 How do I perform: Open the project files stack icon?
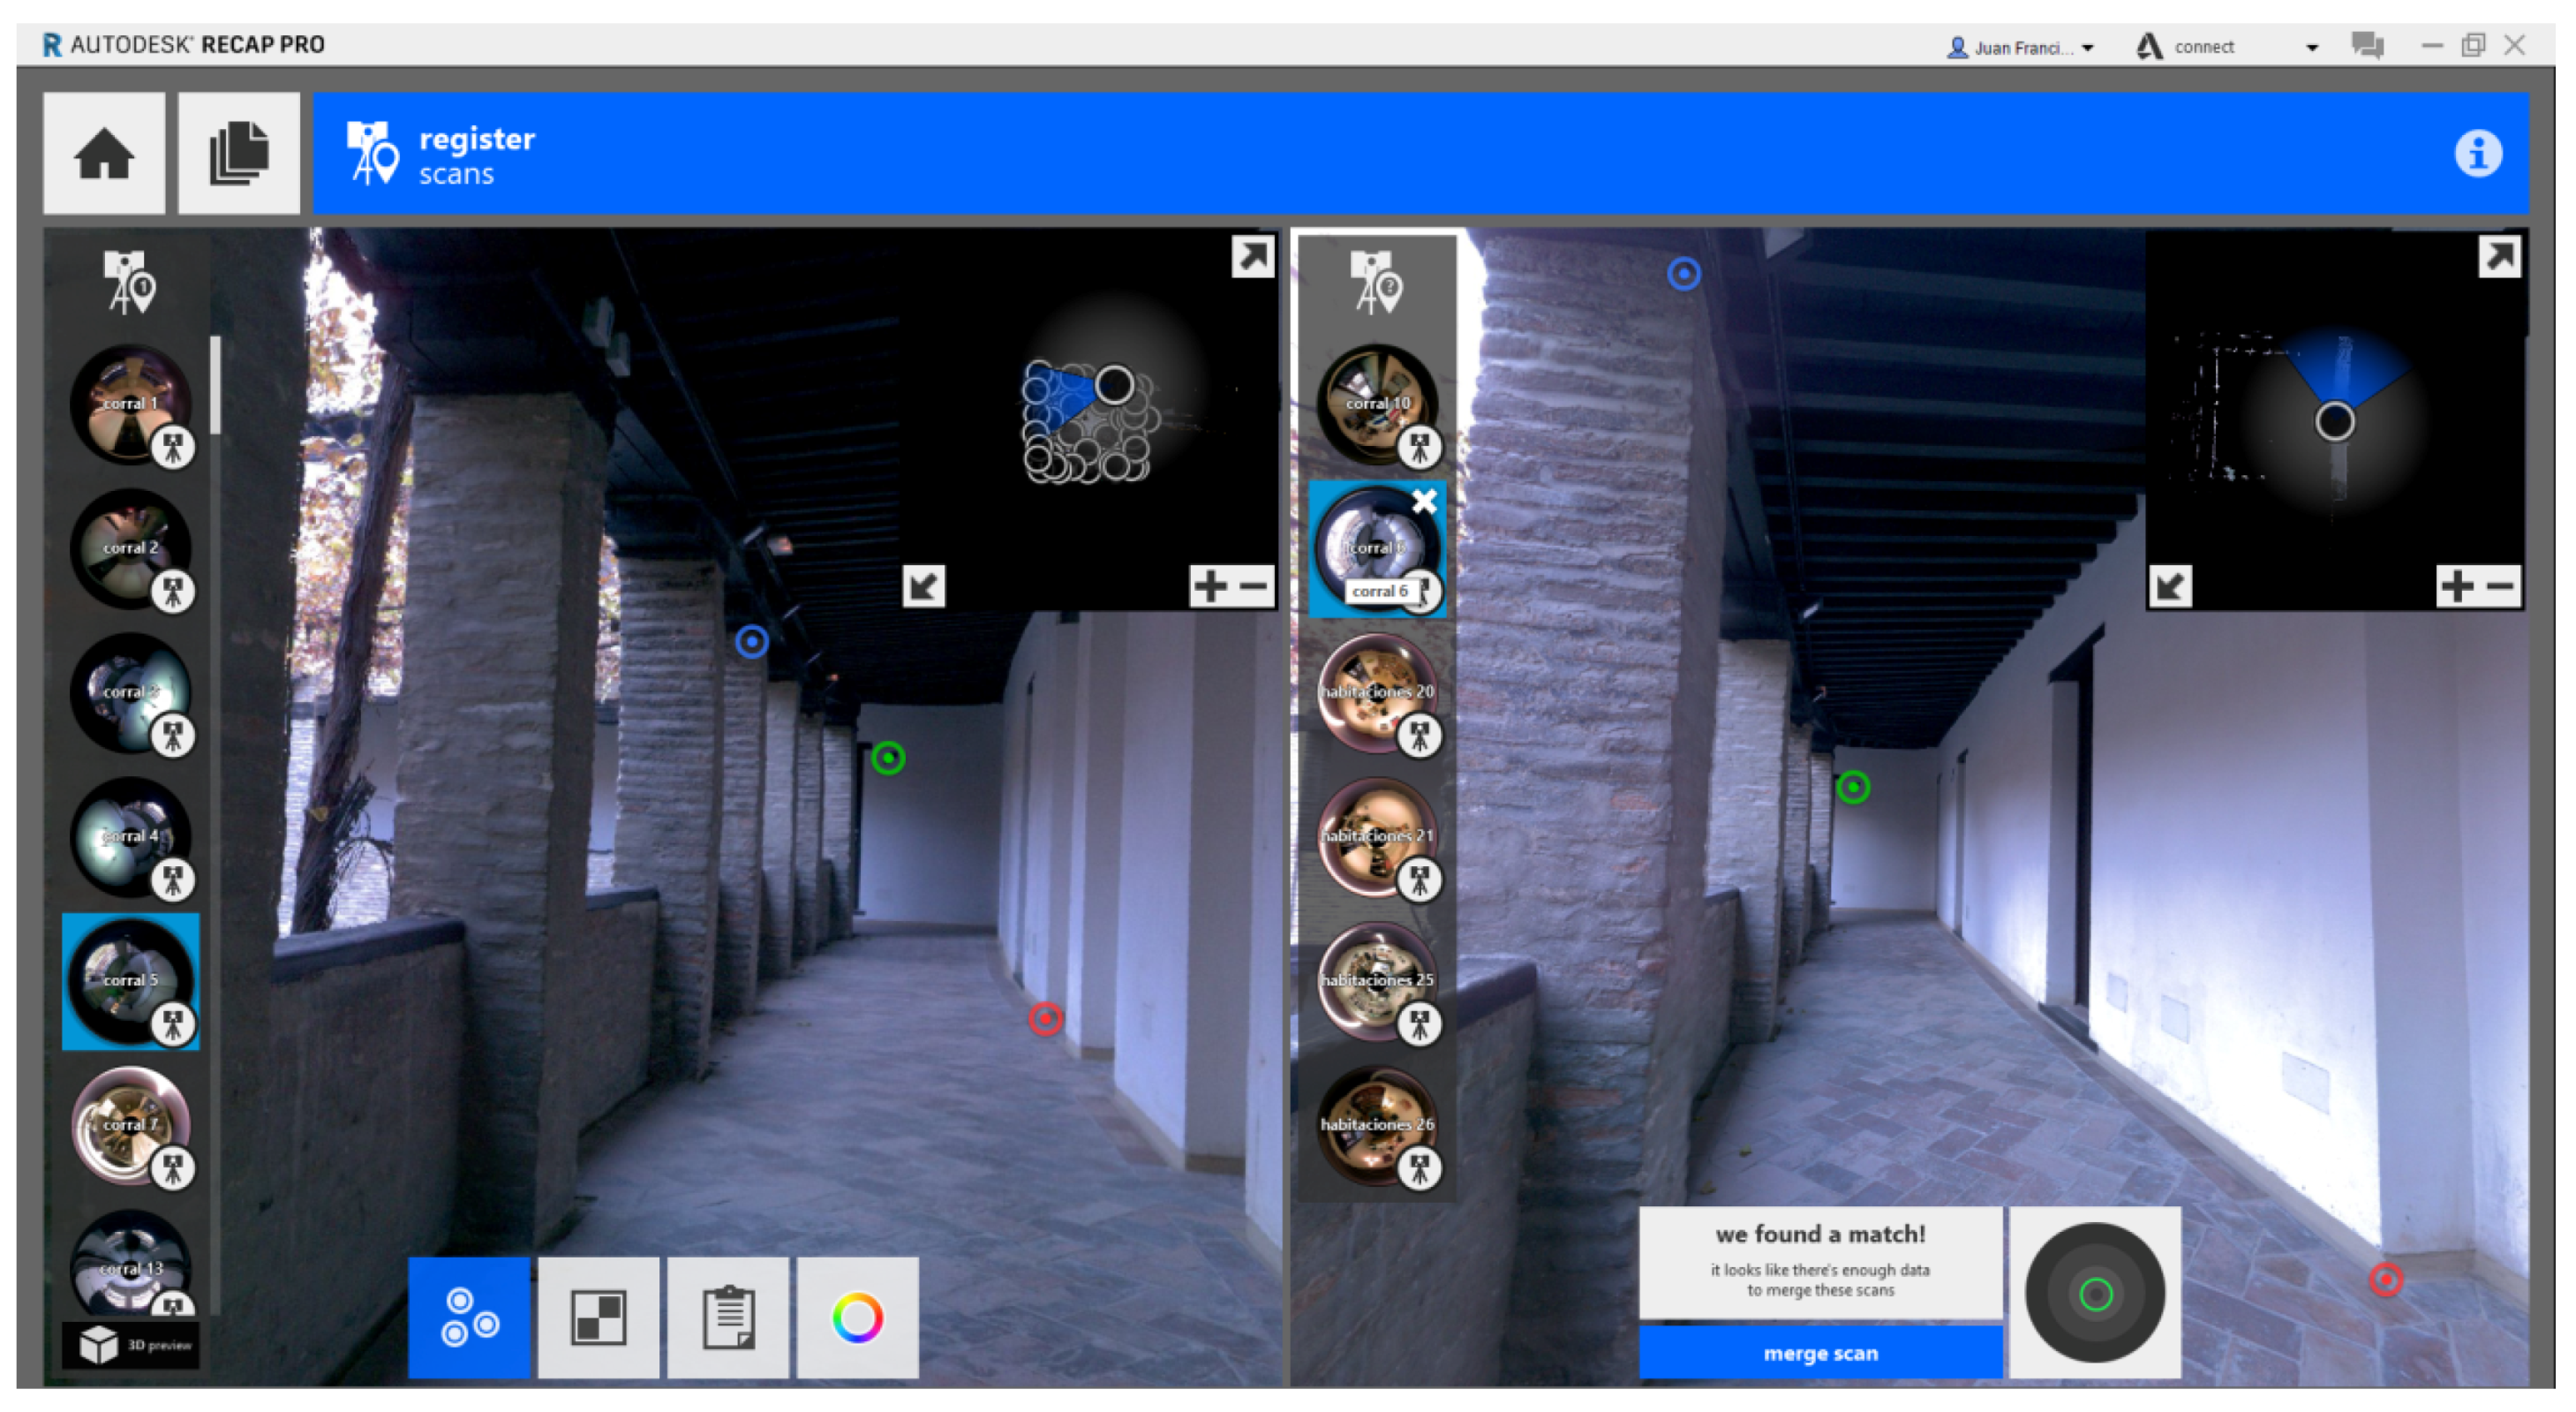click(x=238, y=153)
